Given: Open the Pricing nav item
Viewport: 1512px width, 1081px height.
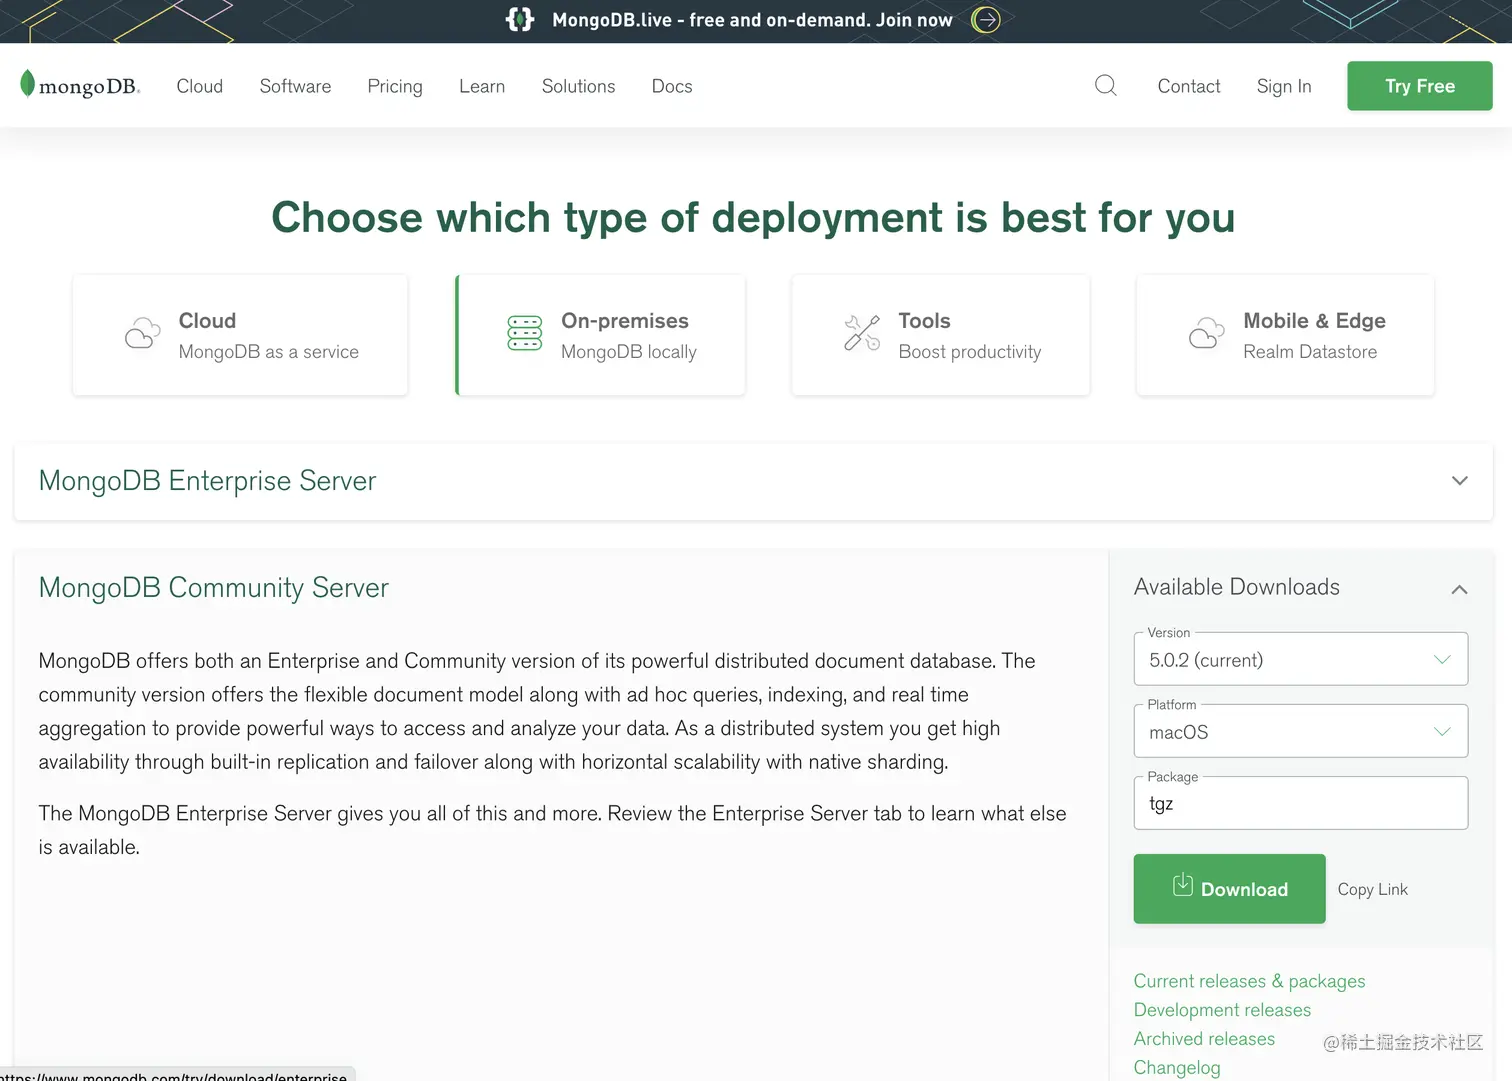Looking at the screenshot, I should pos(395,86).
